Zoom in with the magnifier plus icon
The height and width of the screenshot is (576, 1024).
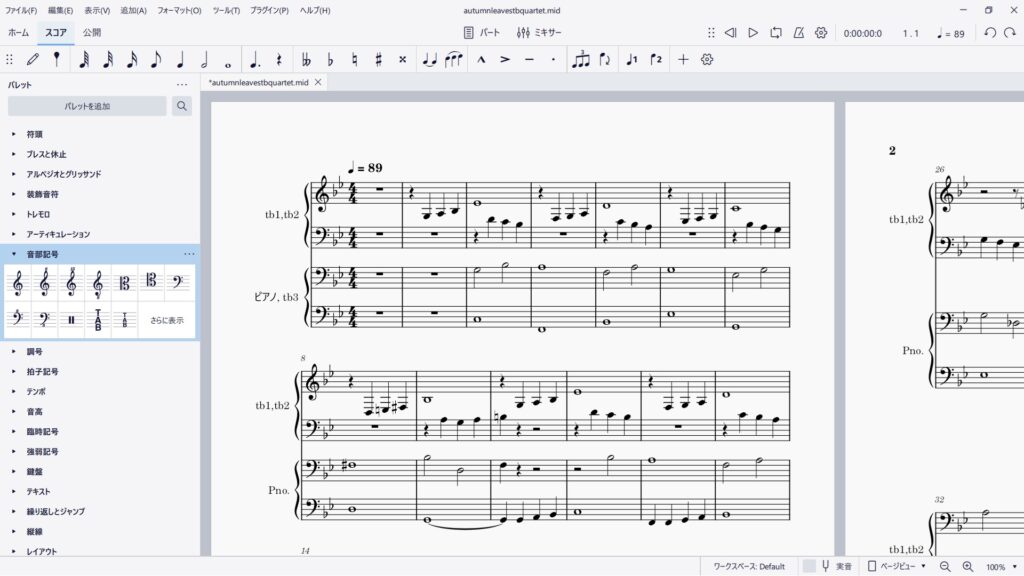[967, 566]
